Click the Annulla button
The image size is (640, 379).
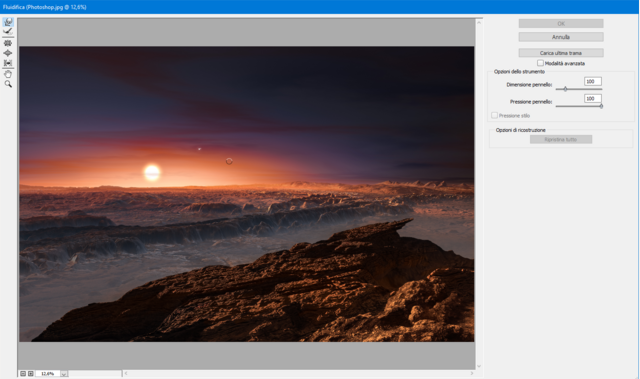tap(561, 37)
